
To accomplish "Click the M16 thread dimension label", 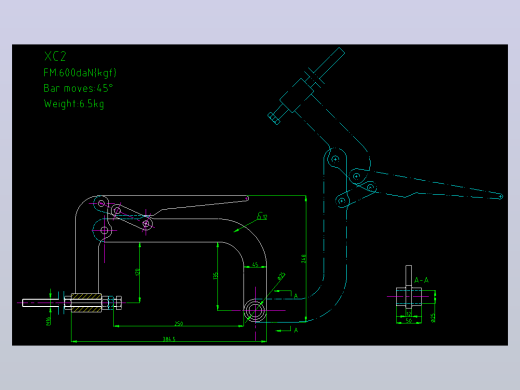I will (49, 321).
